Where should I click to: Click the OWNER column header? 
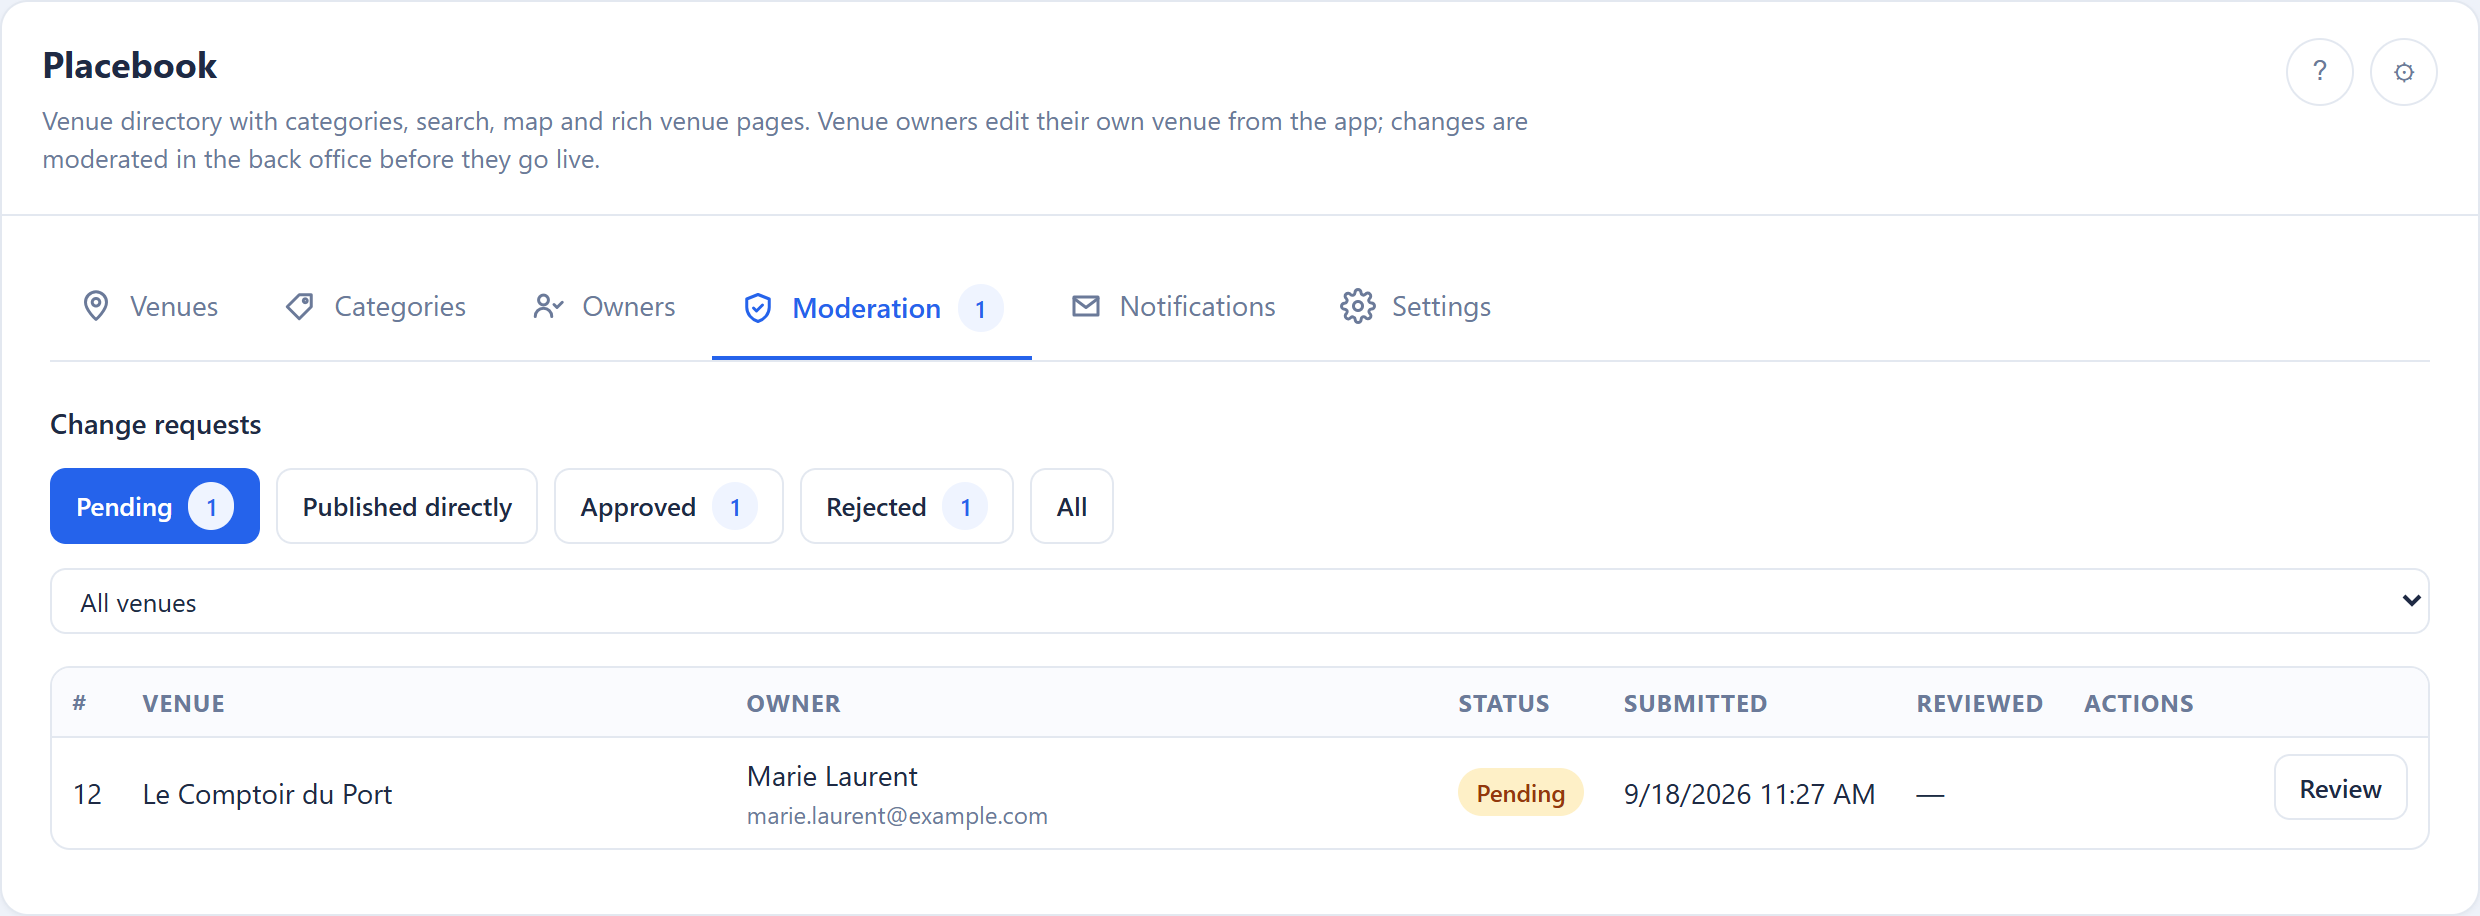[794, 703]
